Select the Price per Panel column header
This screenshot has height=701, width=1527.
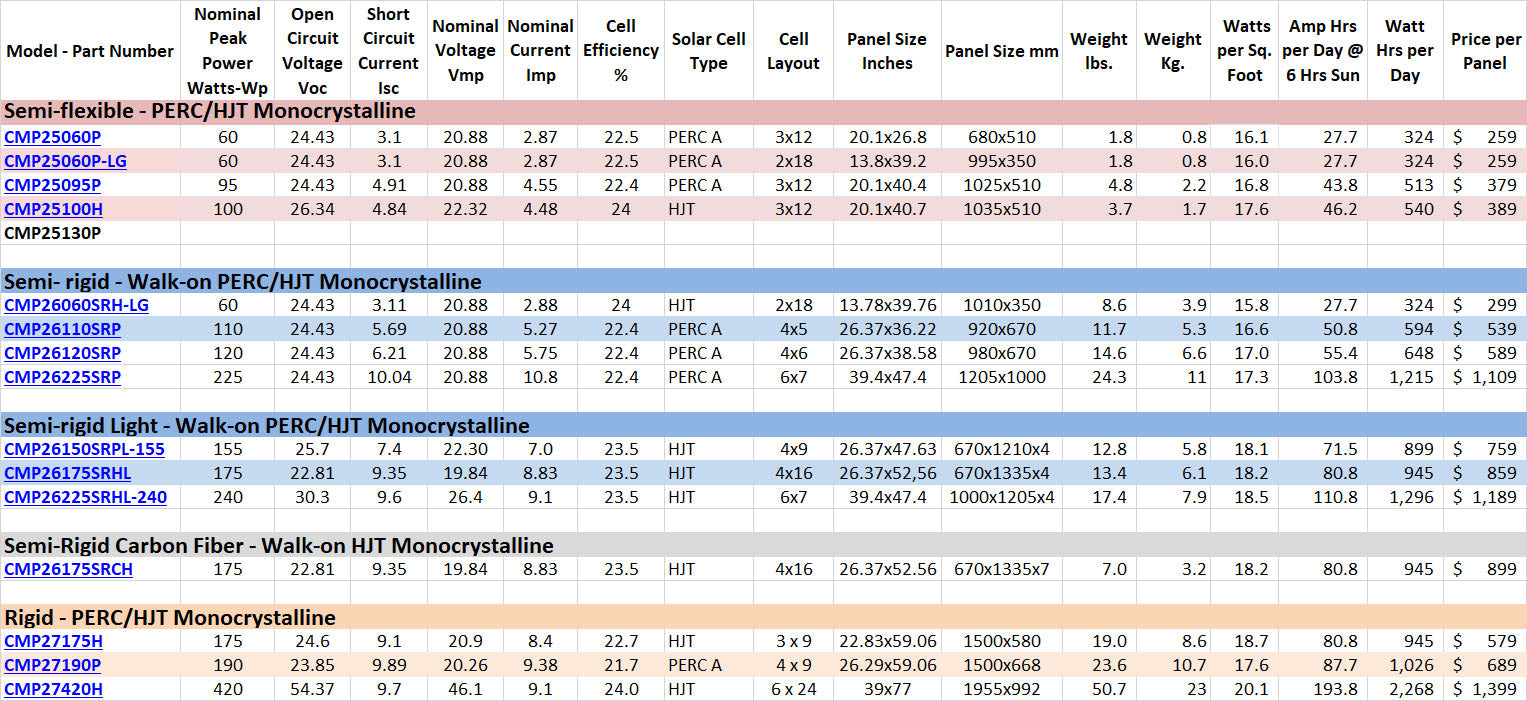pyautogui.click(x=1485, y=50)
